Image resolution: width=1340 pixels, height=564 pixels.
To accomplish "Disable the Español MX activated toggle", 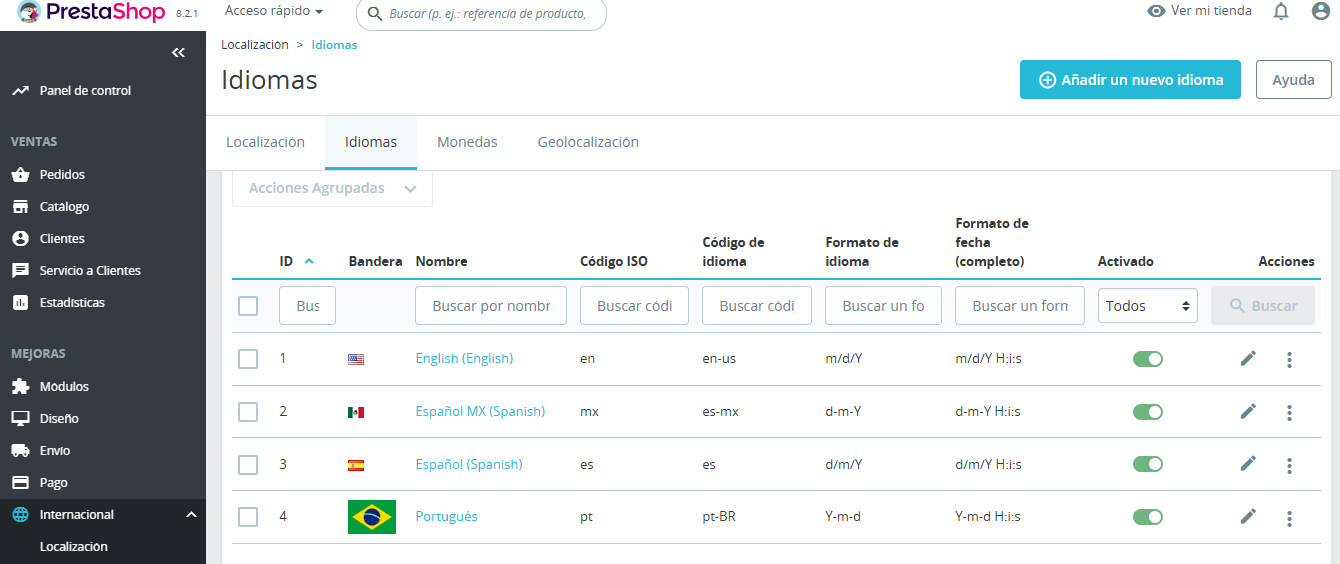I will pos(1148,412).
